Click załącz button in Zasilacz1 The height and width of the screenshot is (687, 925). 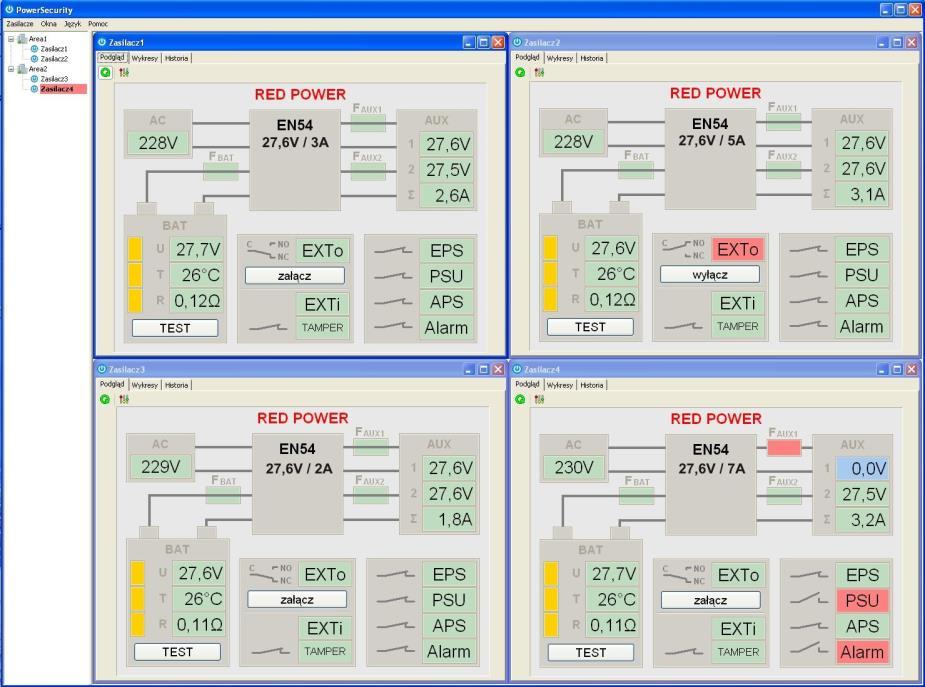(294, 276)
